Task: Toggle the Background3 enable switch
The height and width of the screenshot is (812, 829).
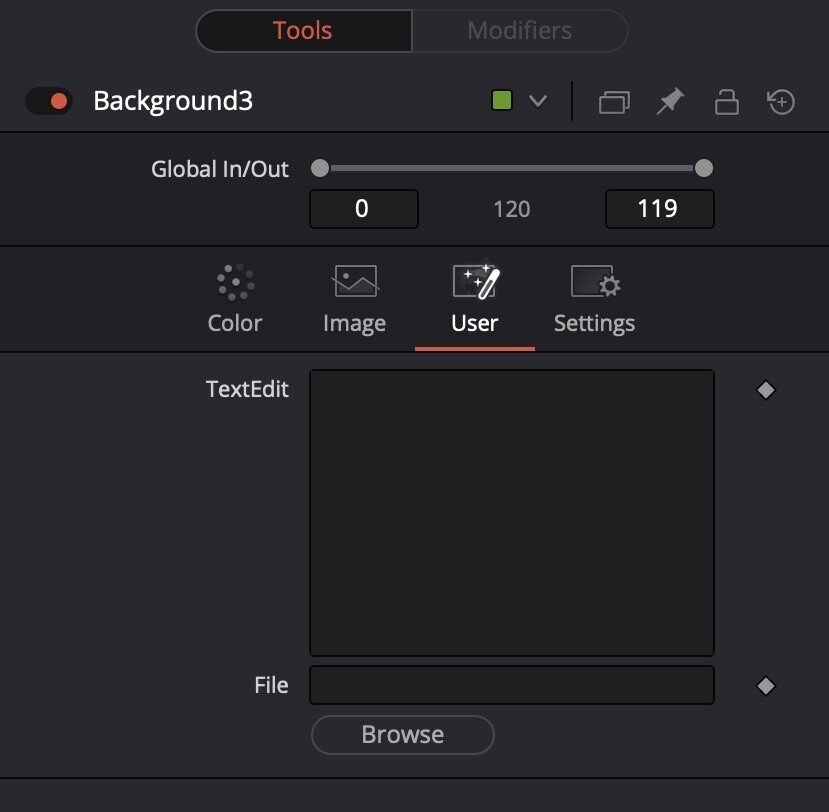Action: click(x=49, y=101)
